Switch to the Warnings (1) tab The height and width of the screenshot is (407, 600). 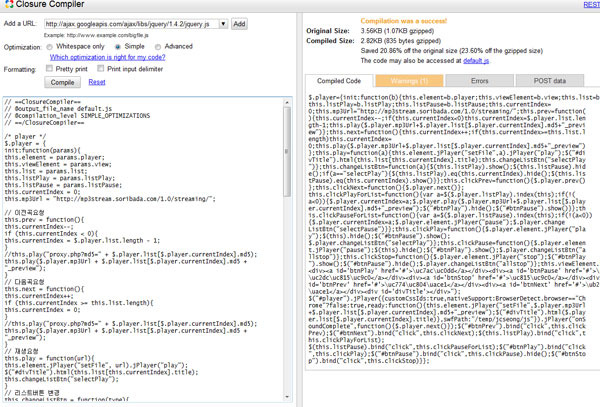point(409,81)
